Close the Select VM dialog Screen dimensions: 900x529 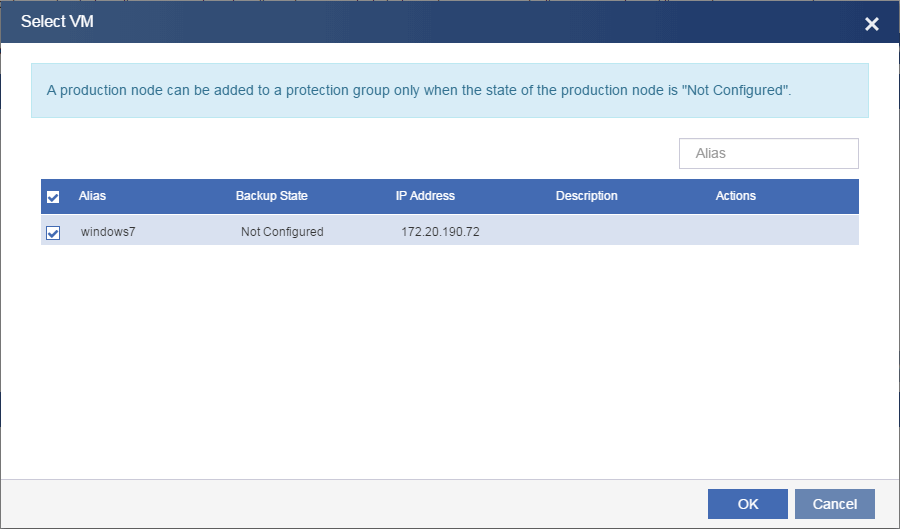point(871,24)
